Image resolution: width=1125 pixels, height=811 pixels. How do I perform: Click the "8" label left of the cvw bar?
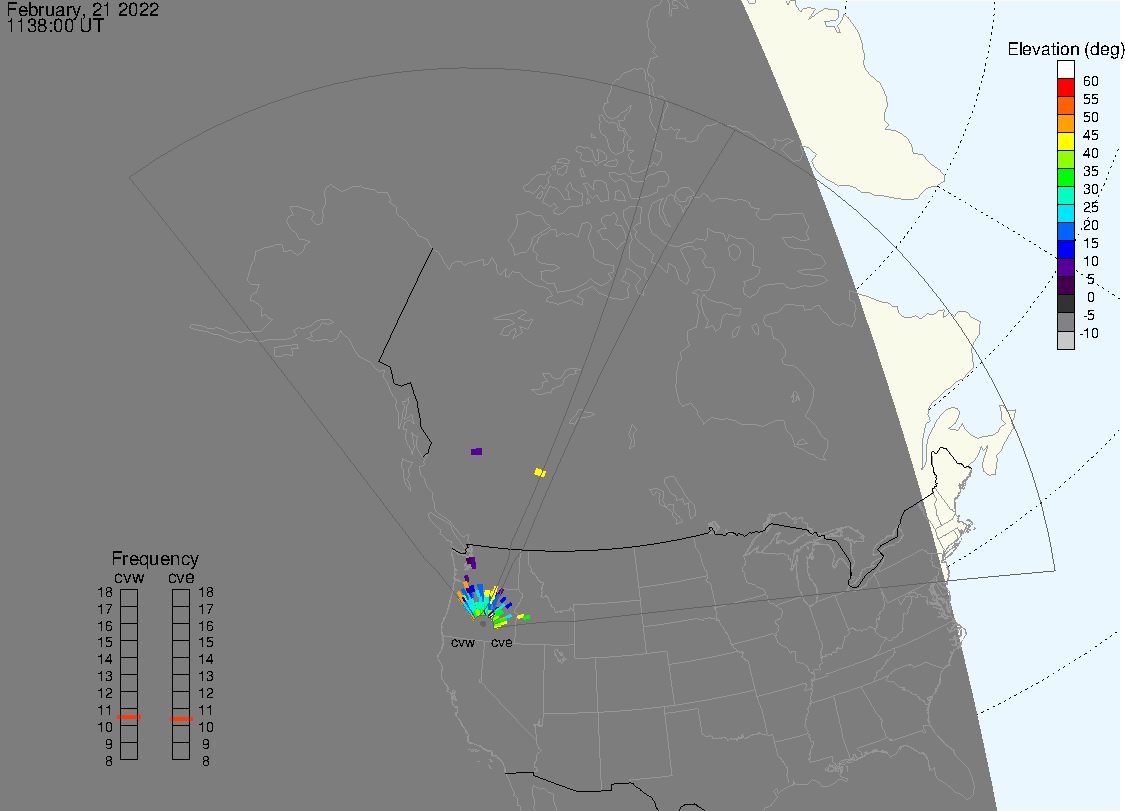point(109,761)
